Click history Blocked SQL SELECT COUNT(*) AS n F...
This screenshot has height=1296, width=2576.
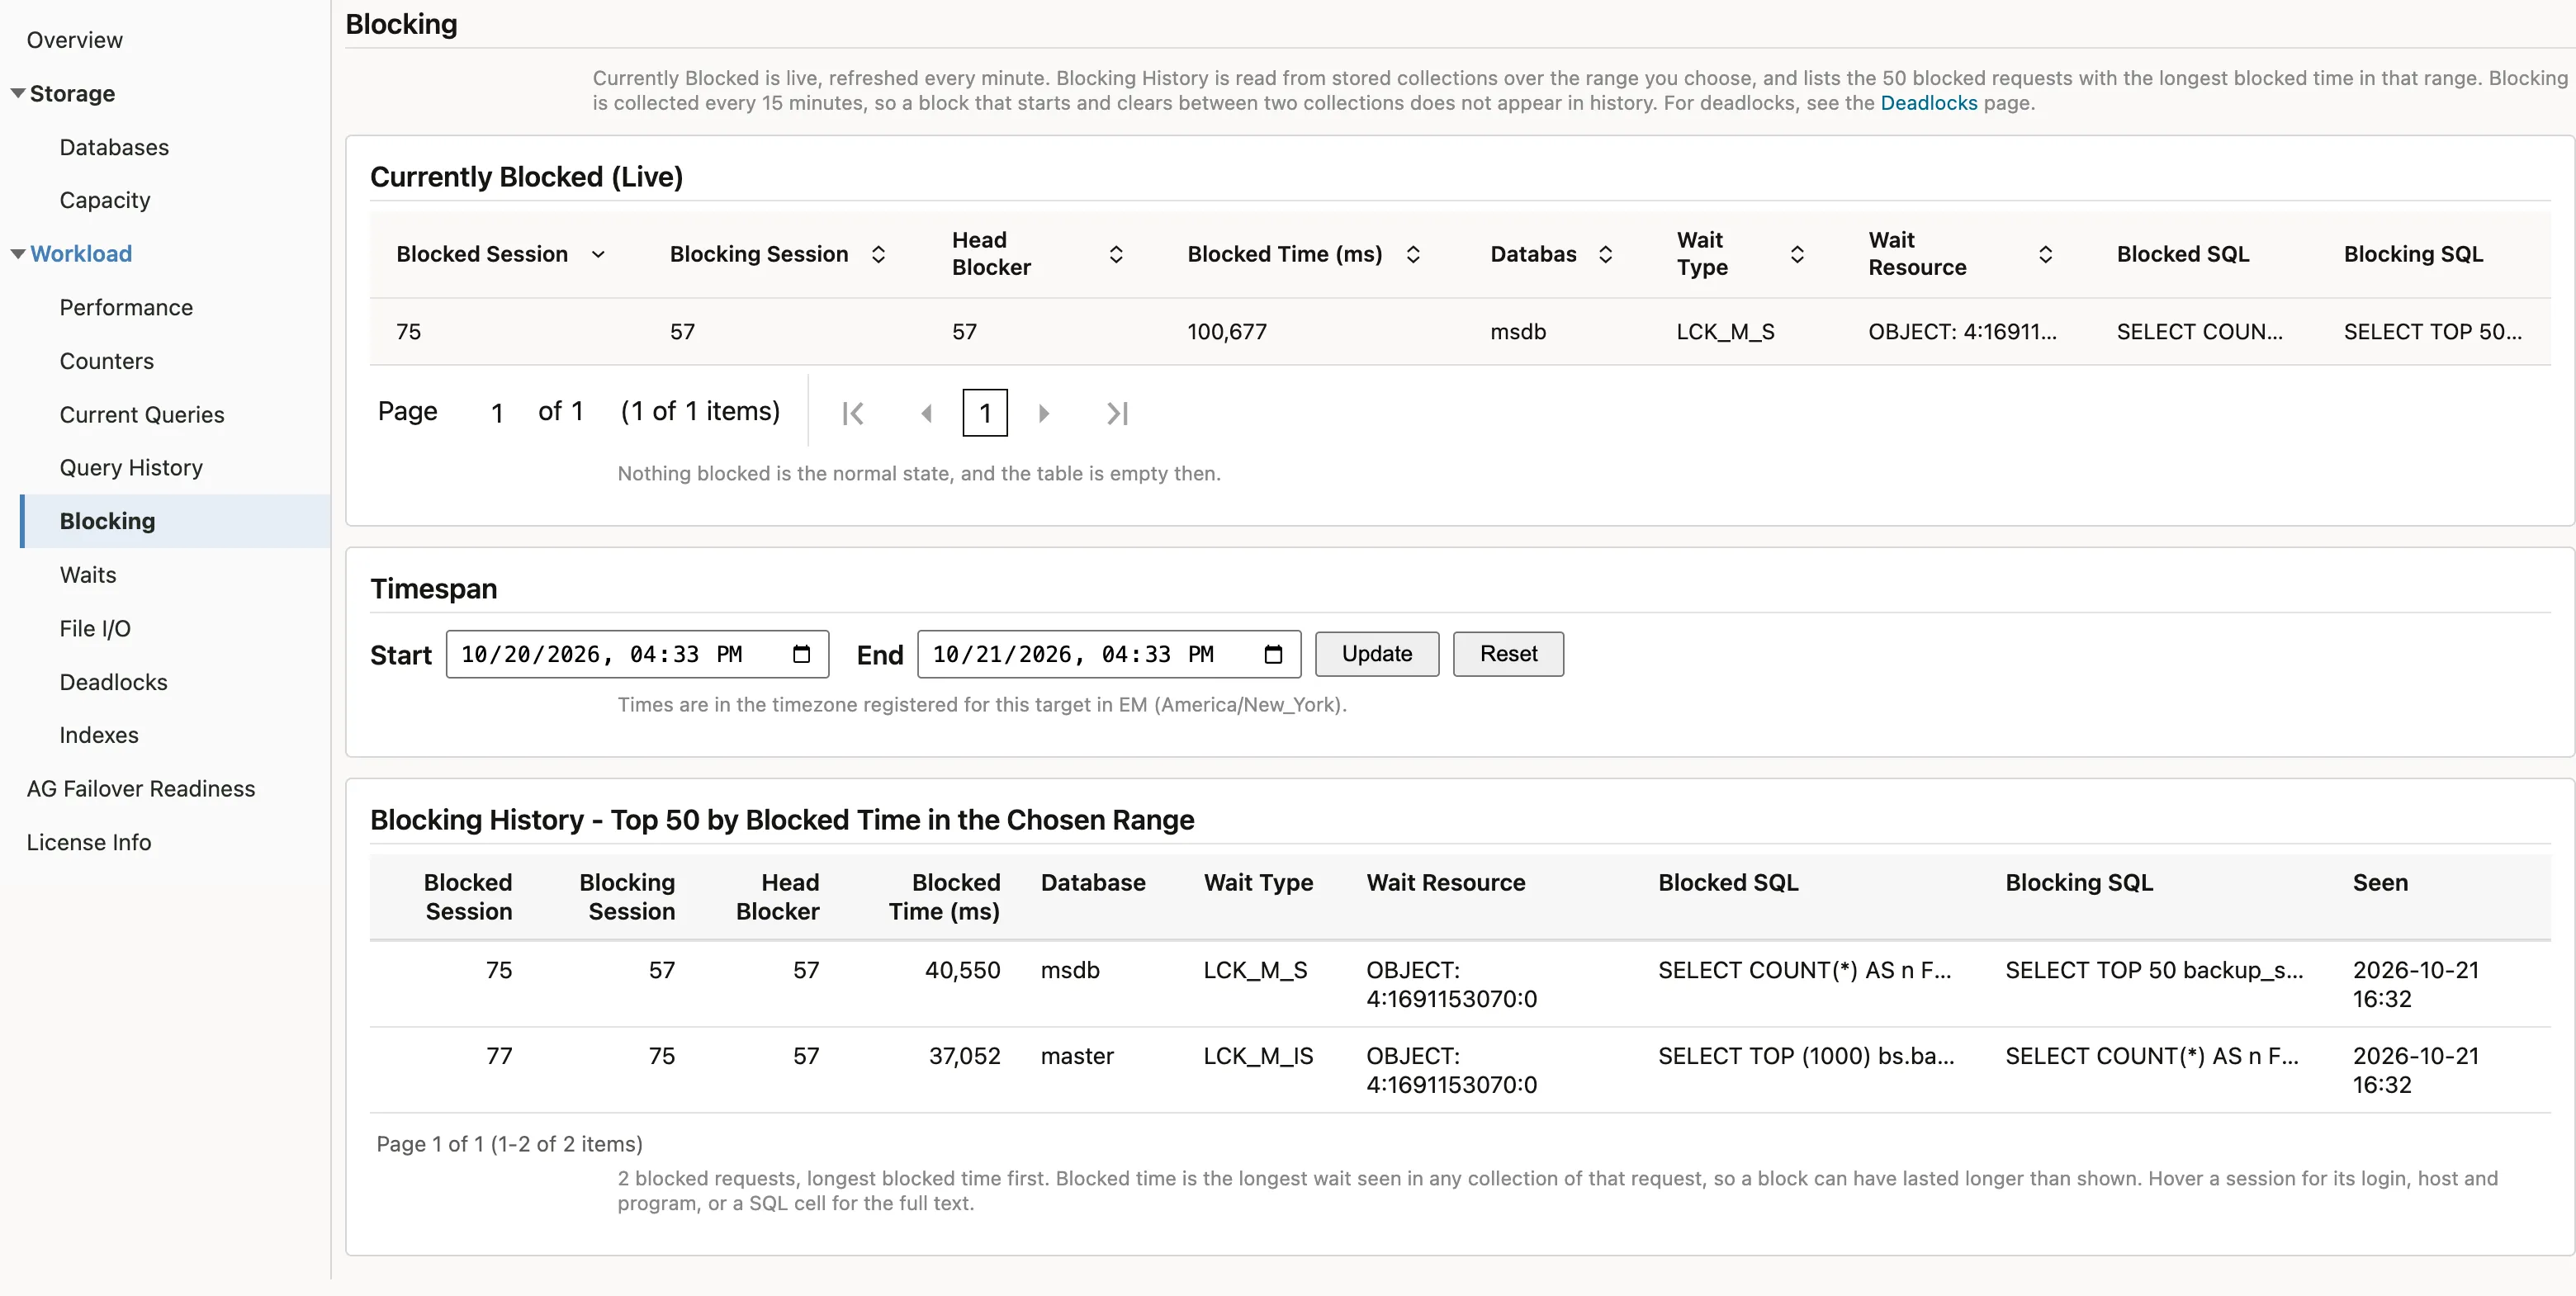coord(1804,970)
